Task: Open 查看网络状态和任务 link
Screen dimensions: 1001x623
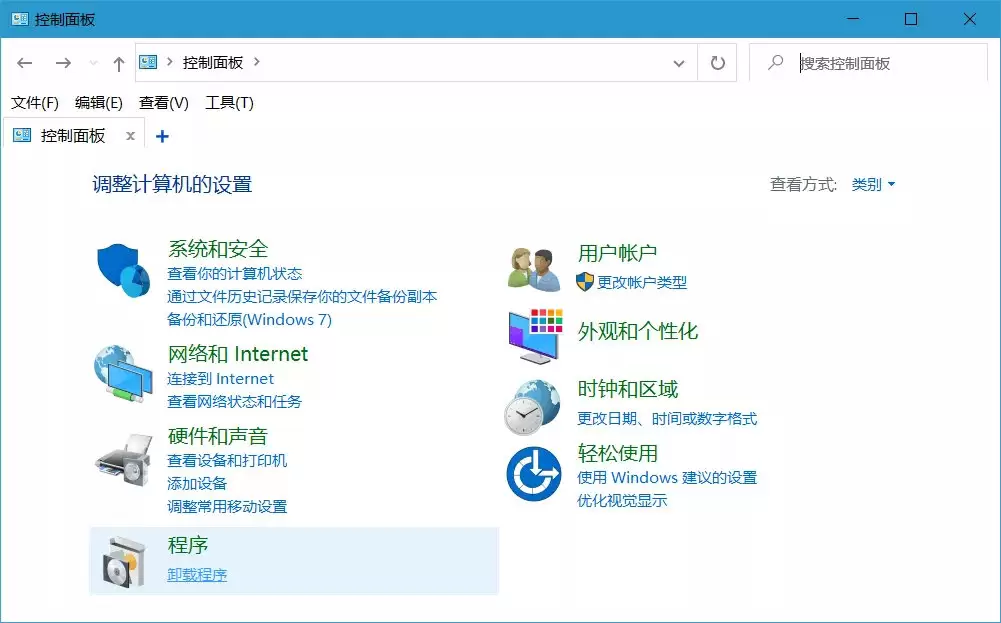Action: (234, 402)
